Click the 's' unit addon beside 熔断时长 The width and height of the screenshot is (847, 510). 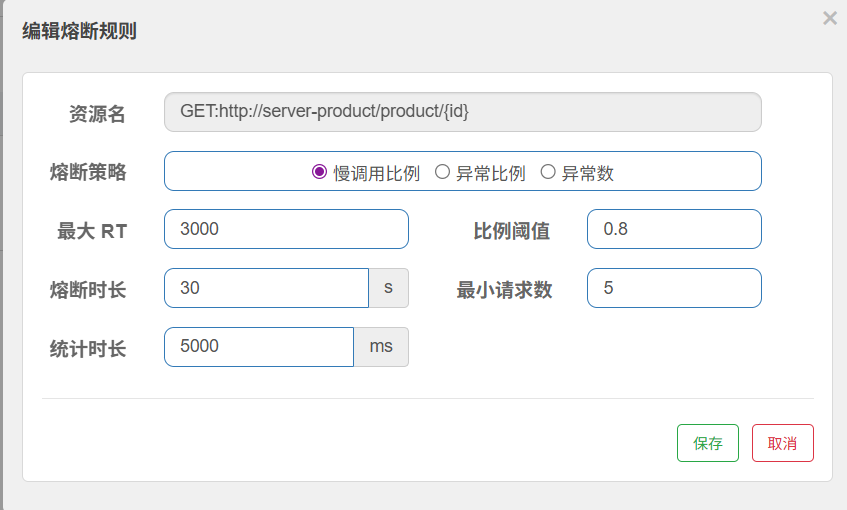(389, 288)
